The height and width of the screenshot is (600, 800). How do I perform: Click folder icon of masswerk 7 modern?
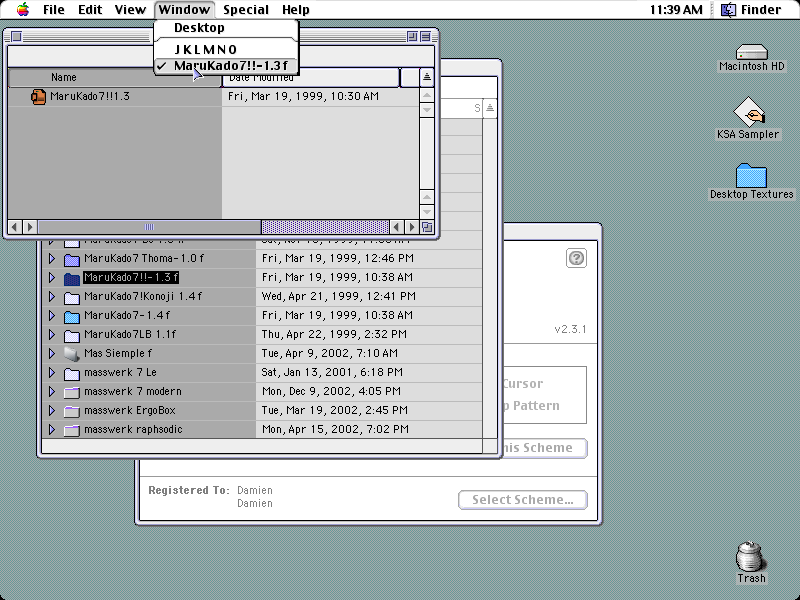[72, 392]
